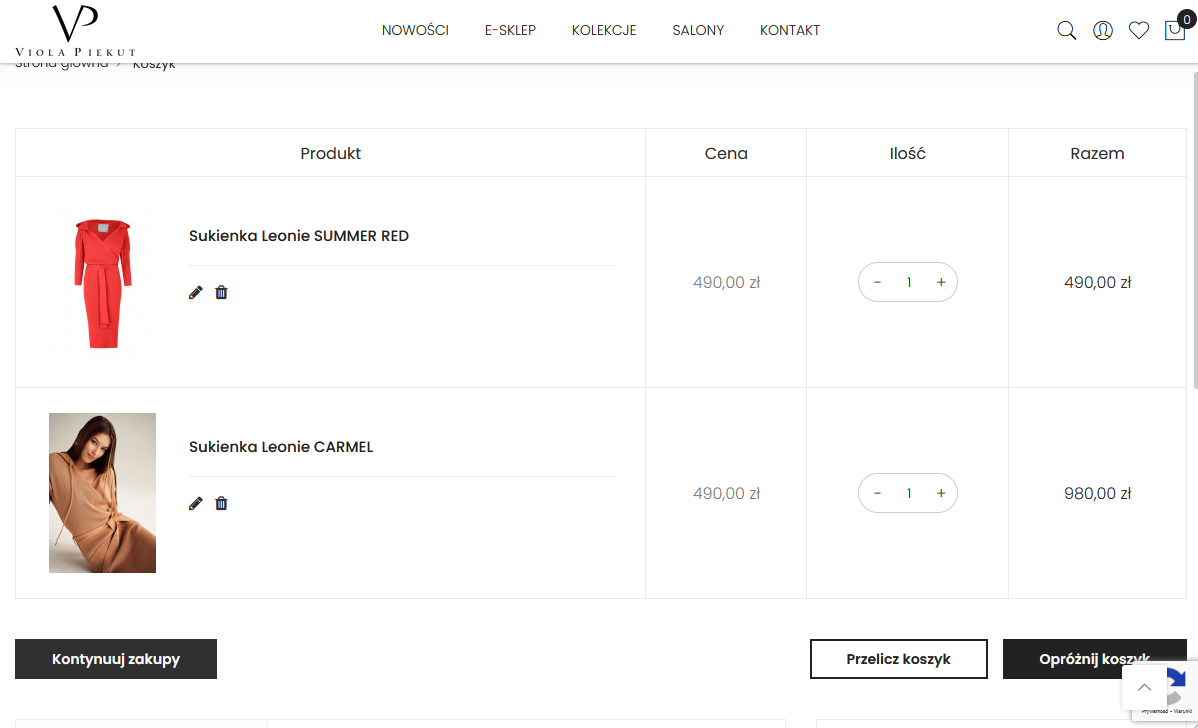This screenshot has width=1198, height=728.
Task: Edit the Sukienka Leonie SUMMER RED item
Action: [195, 292]
